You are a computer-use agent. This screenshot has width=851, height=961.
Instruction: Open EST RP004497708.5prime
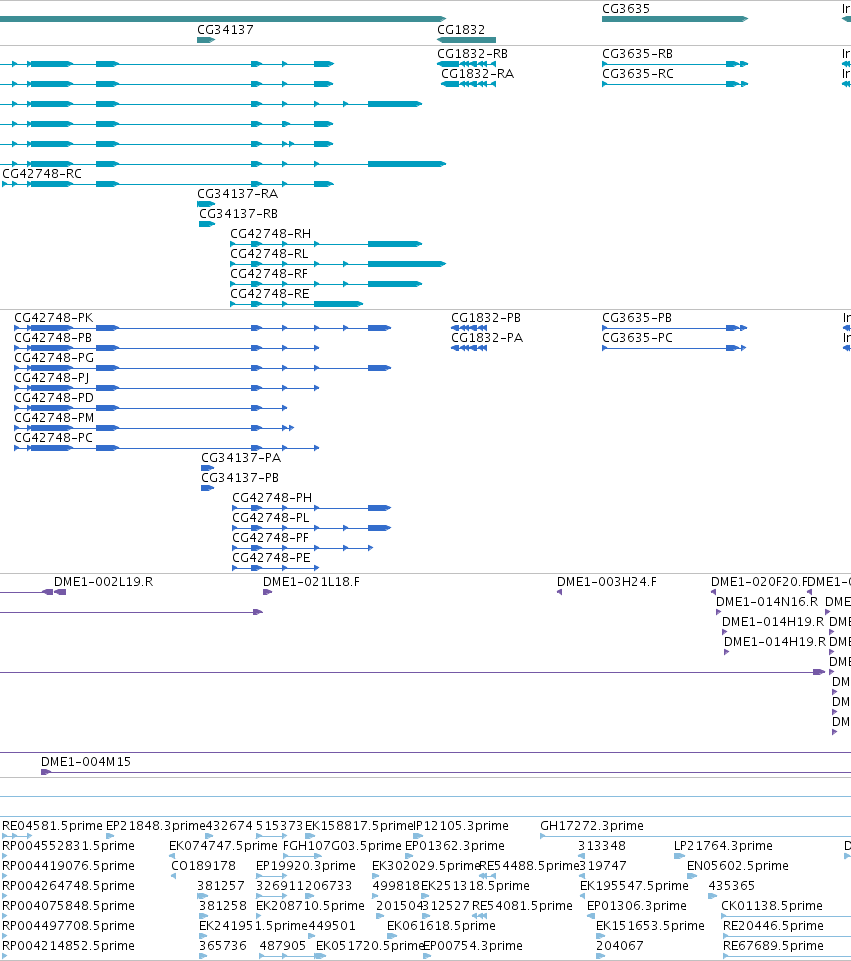(68, 926)
